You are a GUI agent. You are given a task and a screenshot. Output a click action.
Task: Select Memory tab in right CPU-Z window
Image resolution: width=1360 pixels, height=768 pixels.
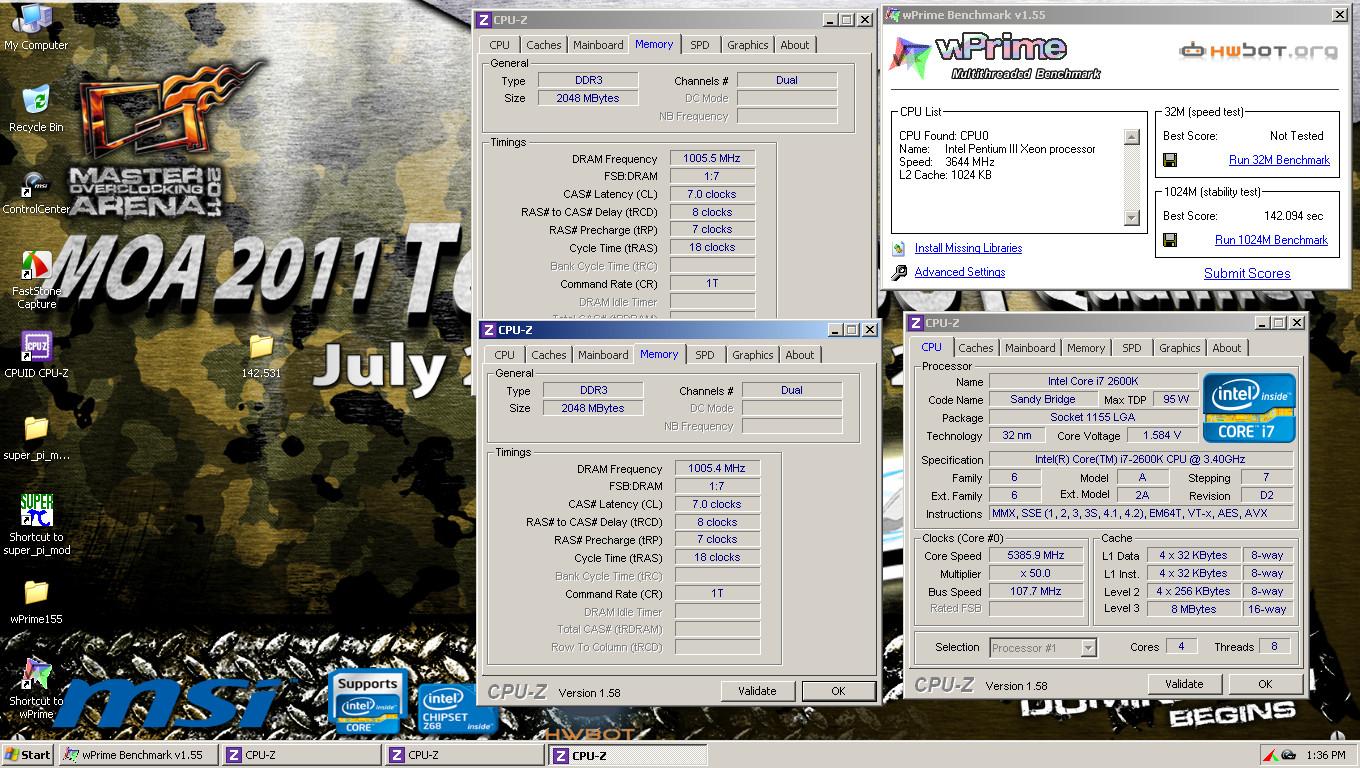click(x=1086, y=348)
